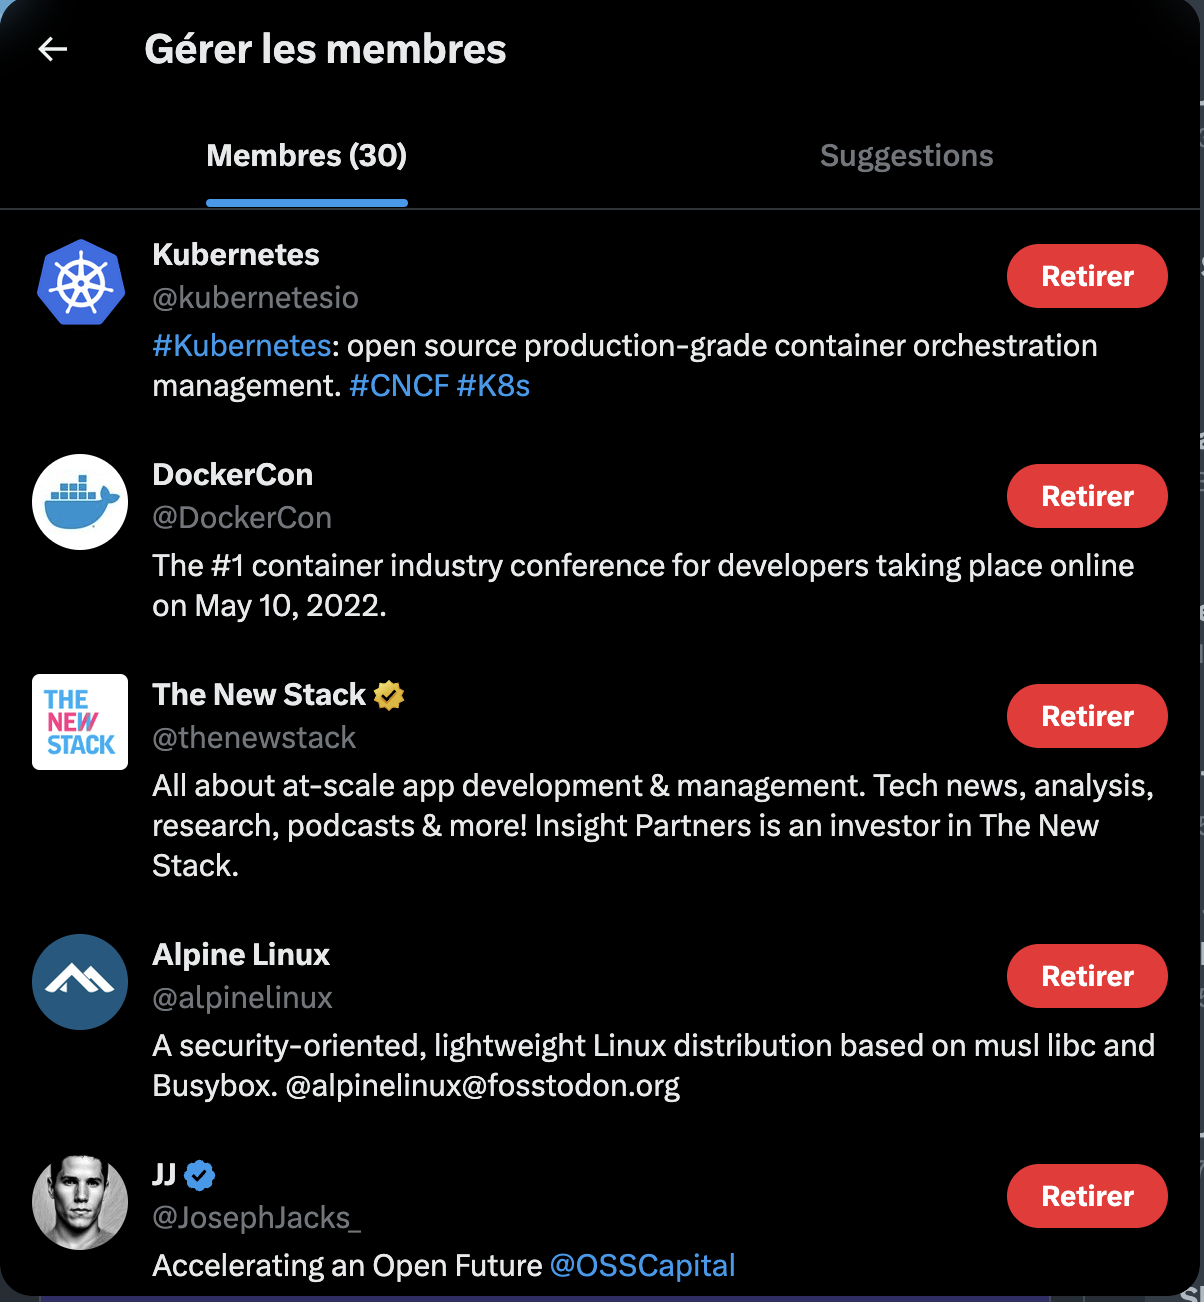Open the @kubernetesio handle
Viewport: 1204px width, 1302px height.
(255, 298)
